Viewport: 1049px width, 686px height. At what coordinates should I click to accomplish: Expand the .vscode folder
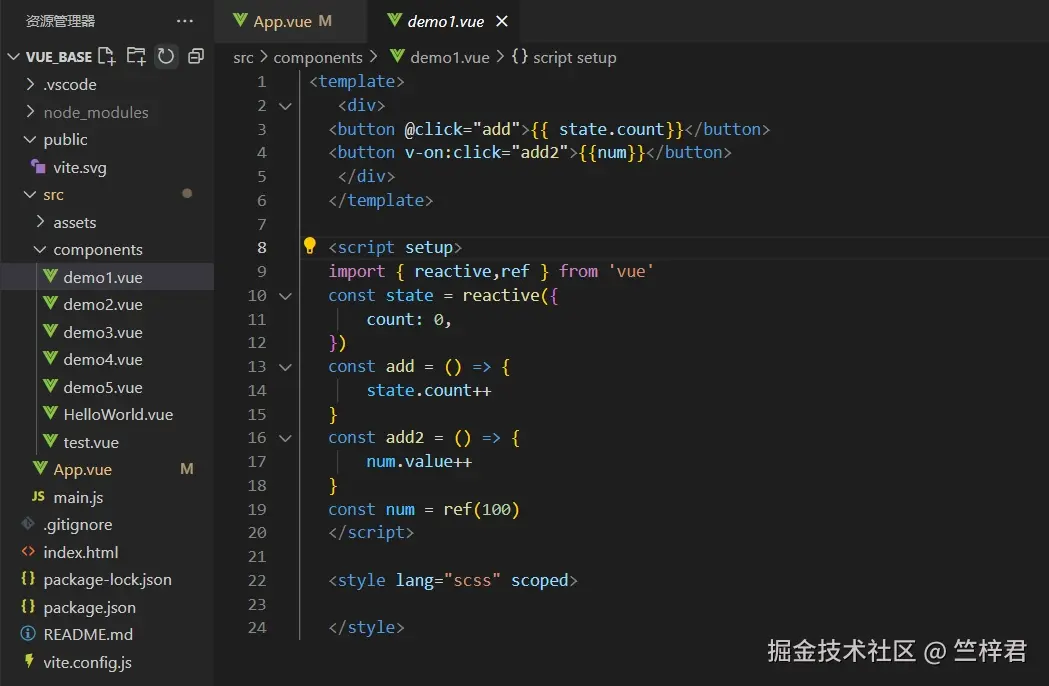point(29,84)
